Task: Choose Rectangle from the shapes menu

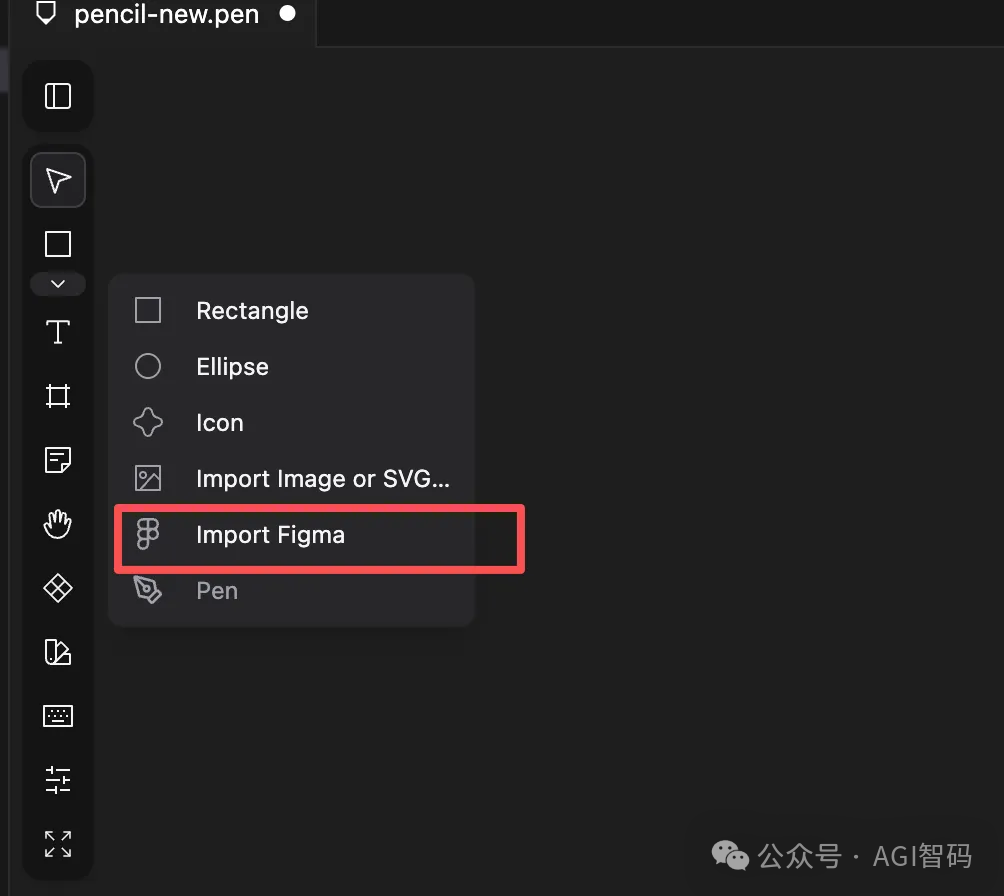Action: point(252,310)
